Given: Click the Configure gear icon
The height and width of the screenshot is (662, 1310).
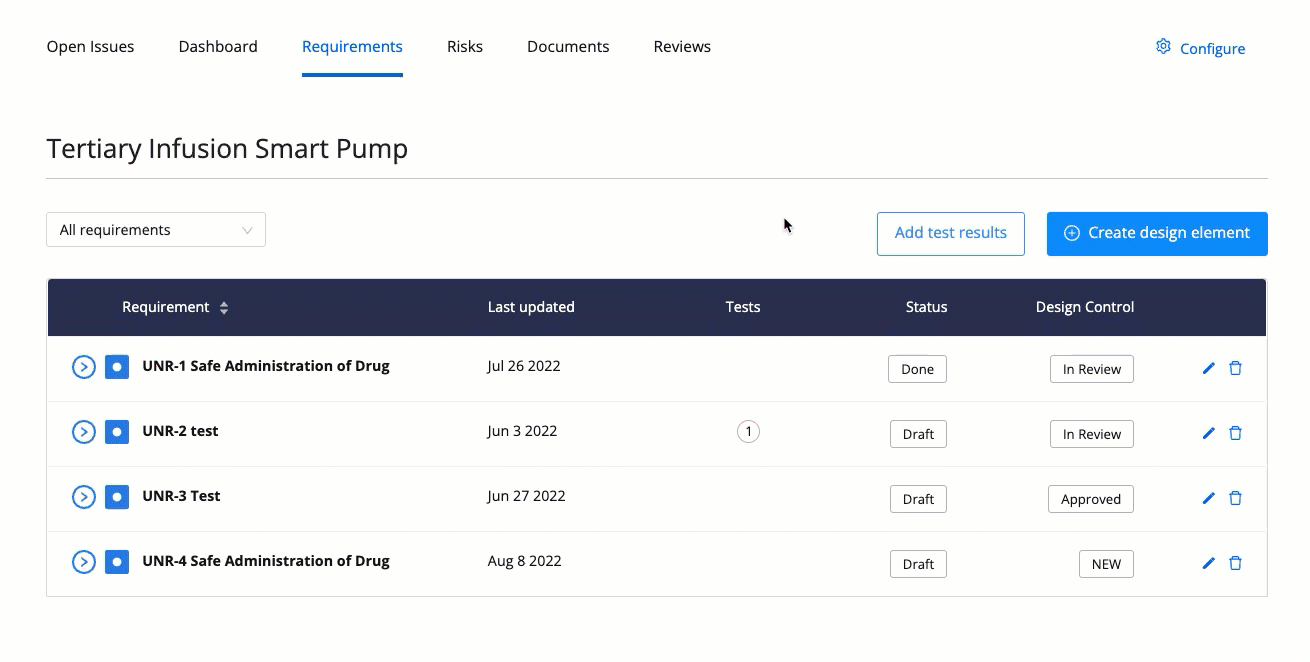Looking at the screenshot, I should click(x=1163, y=47).
